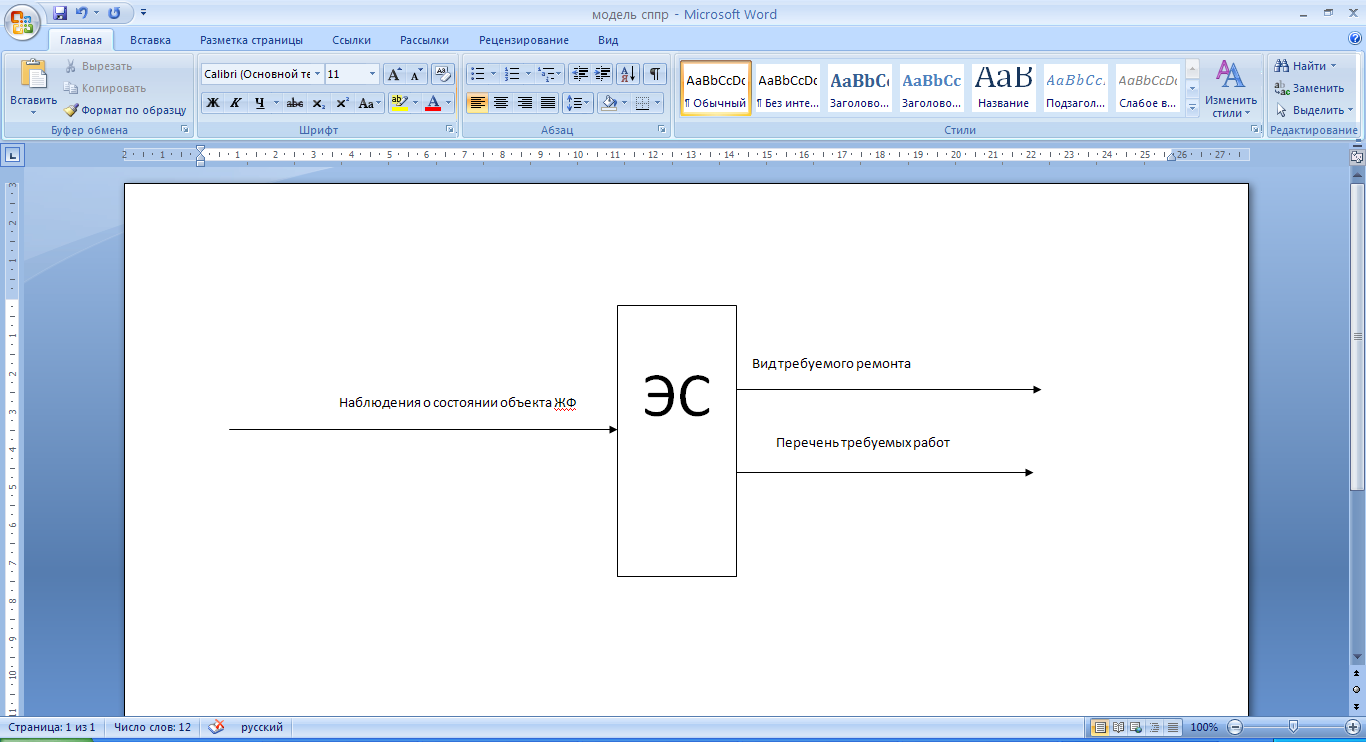Undo the last action
The image size is (1366, 742).
click(x=82, y=13)
